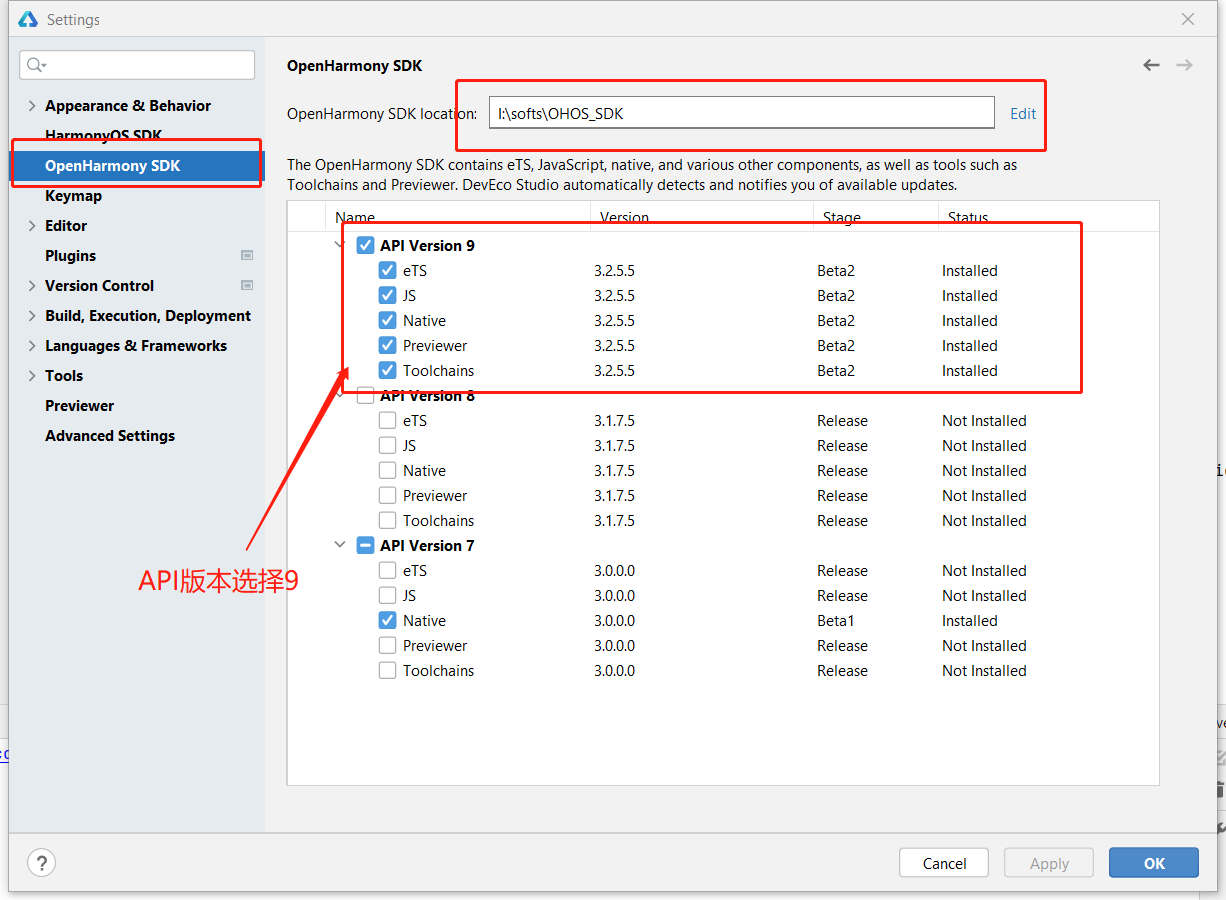Check Previewer checkbox under API Version 7
The height and width of the screenshot is (900, 1226).
(x=387, y=646)
